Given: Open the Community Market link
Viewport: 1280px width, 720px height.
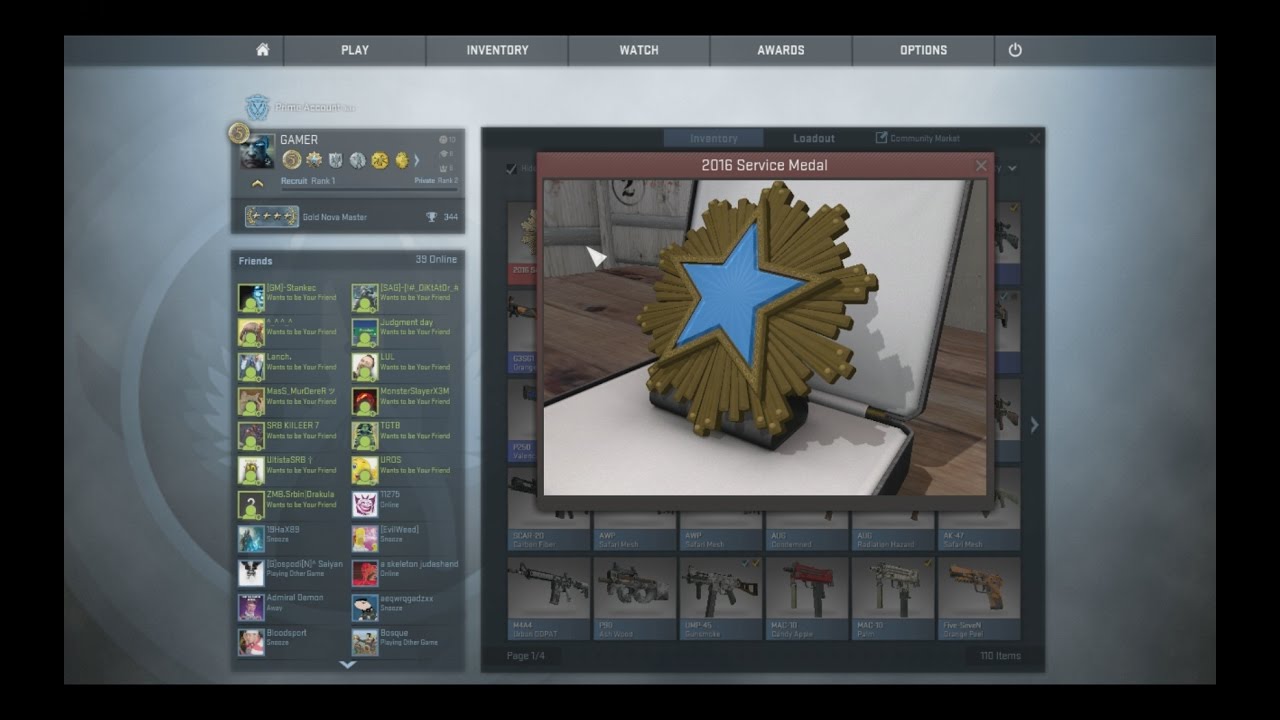Looking at the screenshot, I should [918, 138].
